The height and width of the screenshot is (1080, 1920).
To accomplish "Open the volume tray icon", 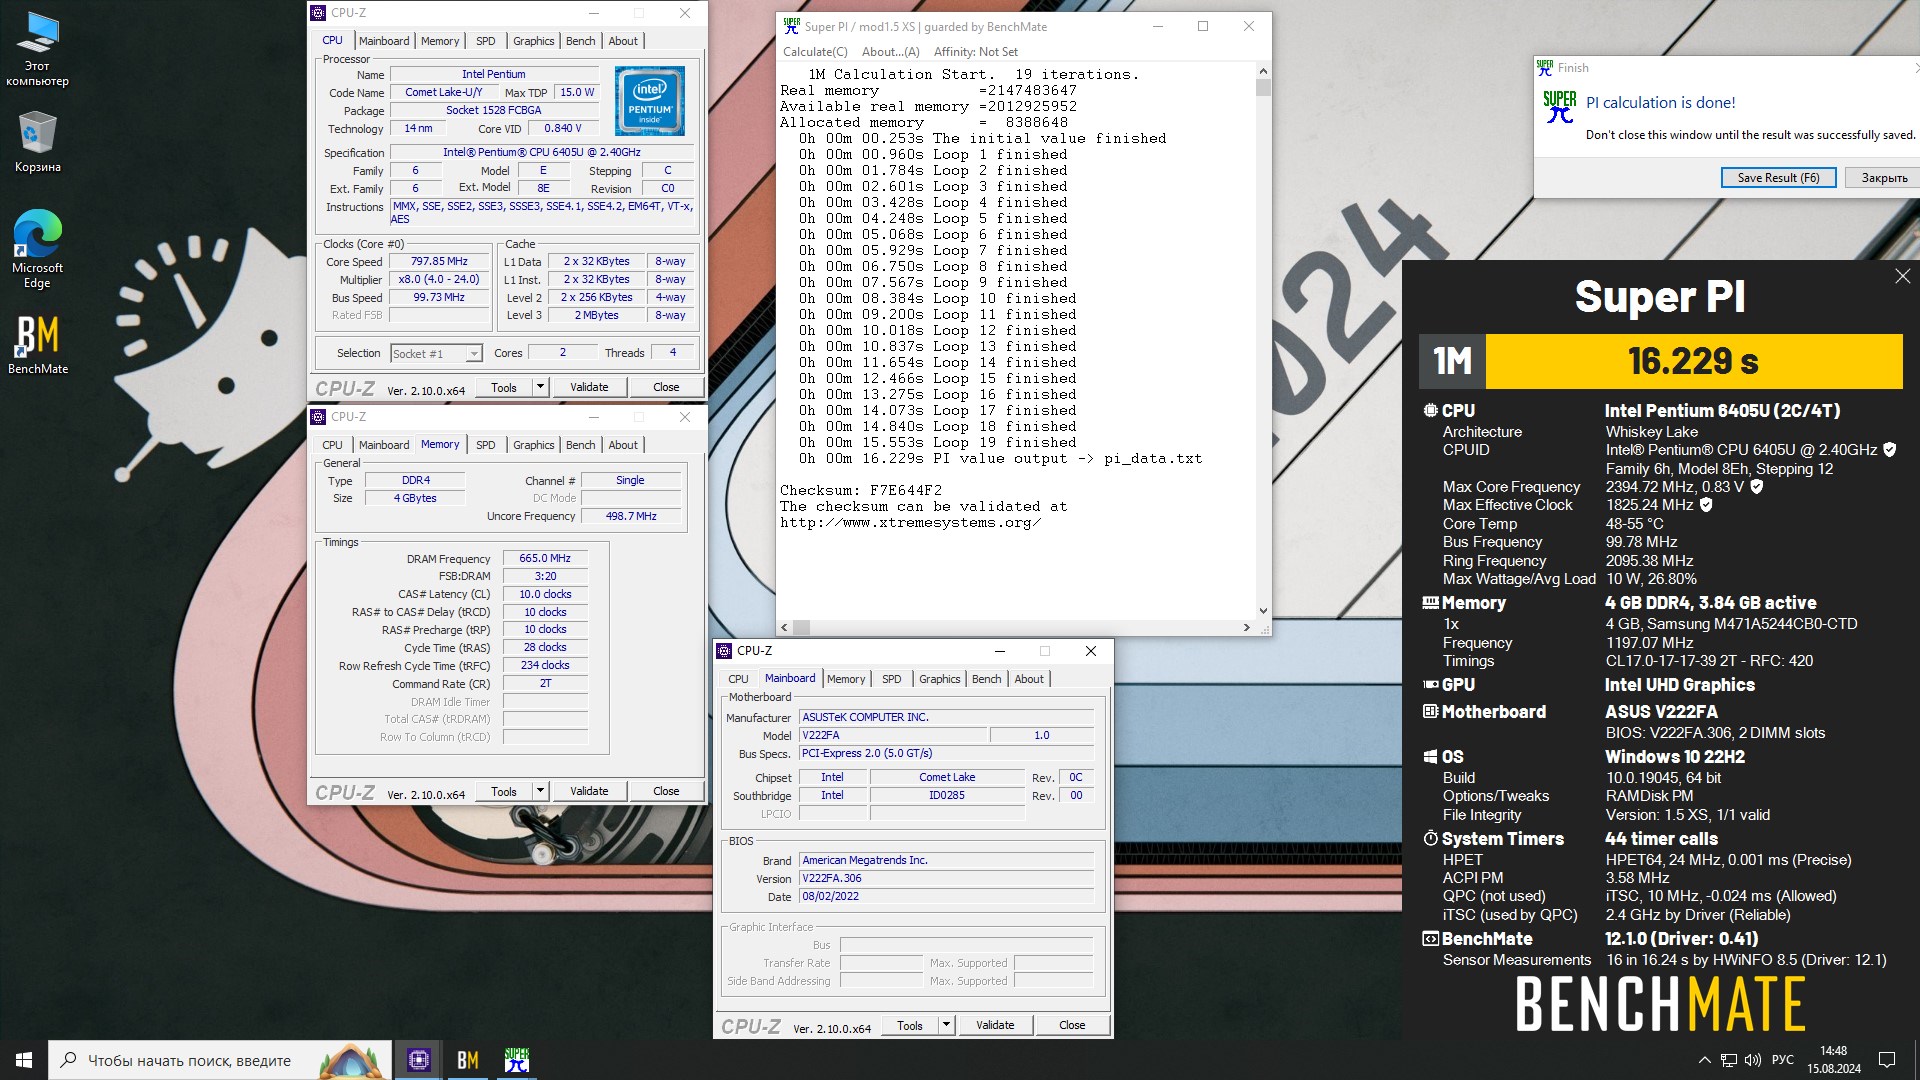I will 1752,1060.
